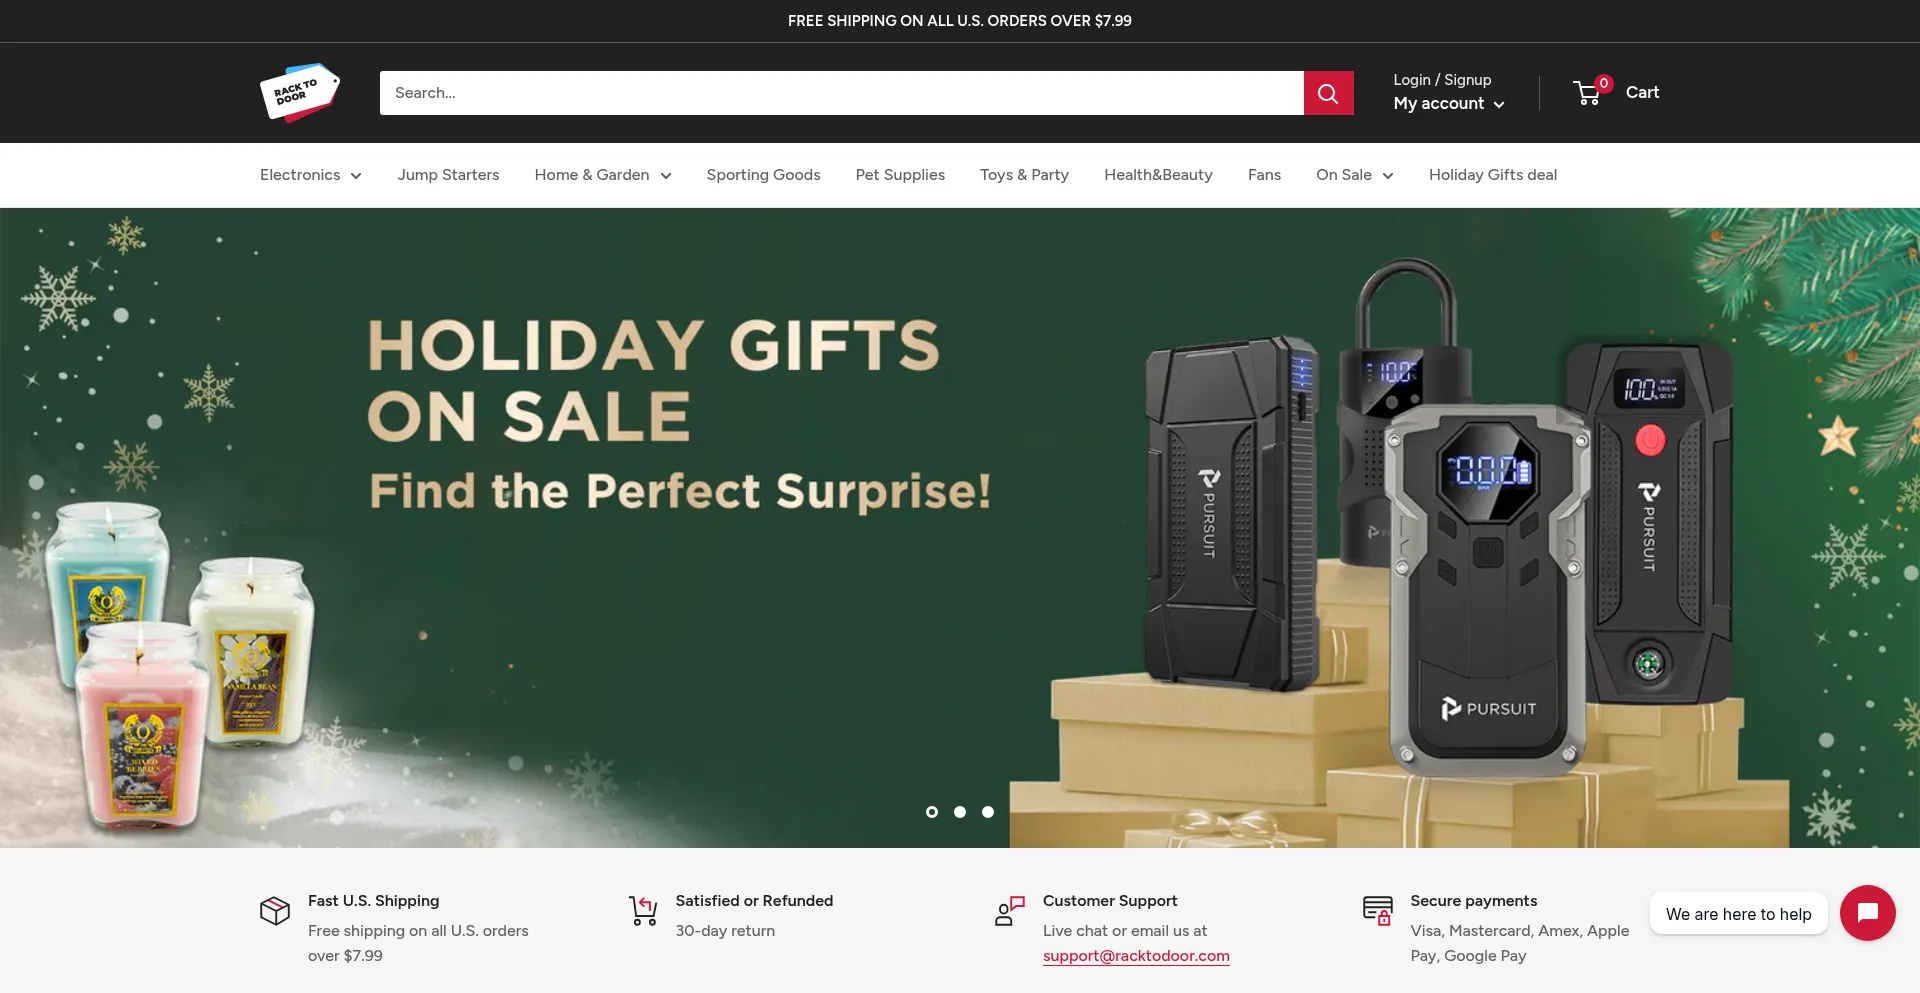Go to Jump Starters category
The width and height of the screenshot is (1920, 993).
coord(448,175)
